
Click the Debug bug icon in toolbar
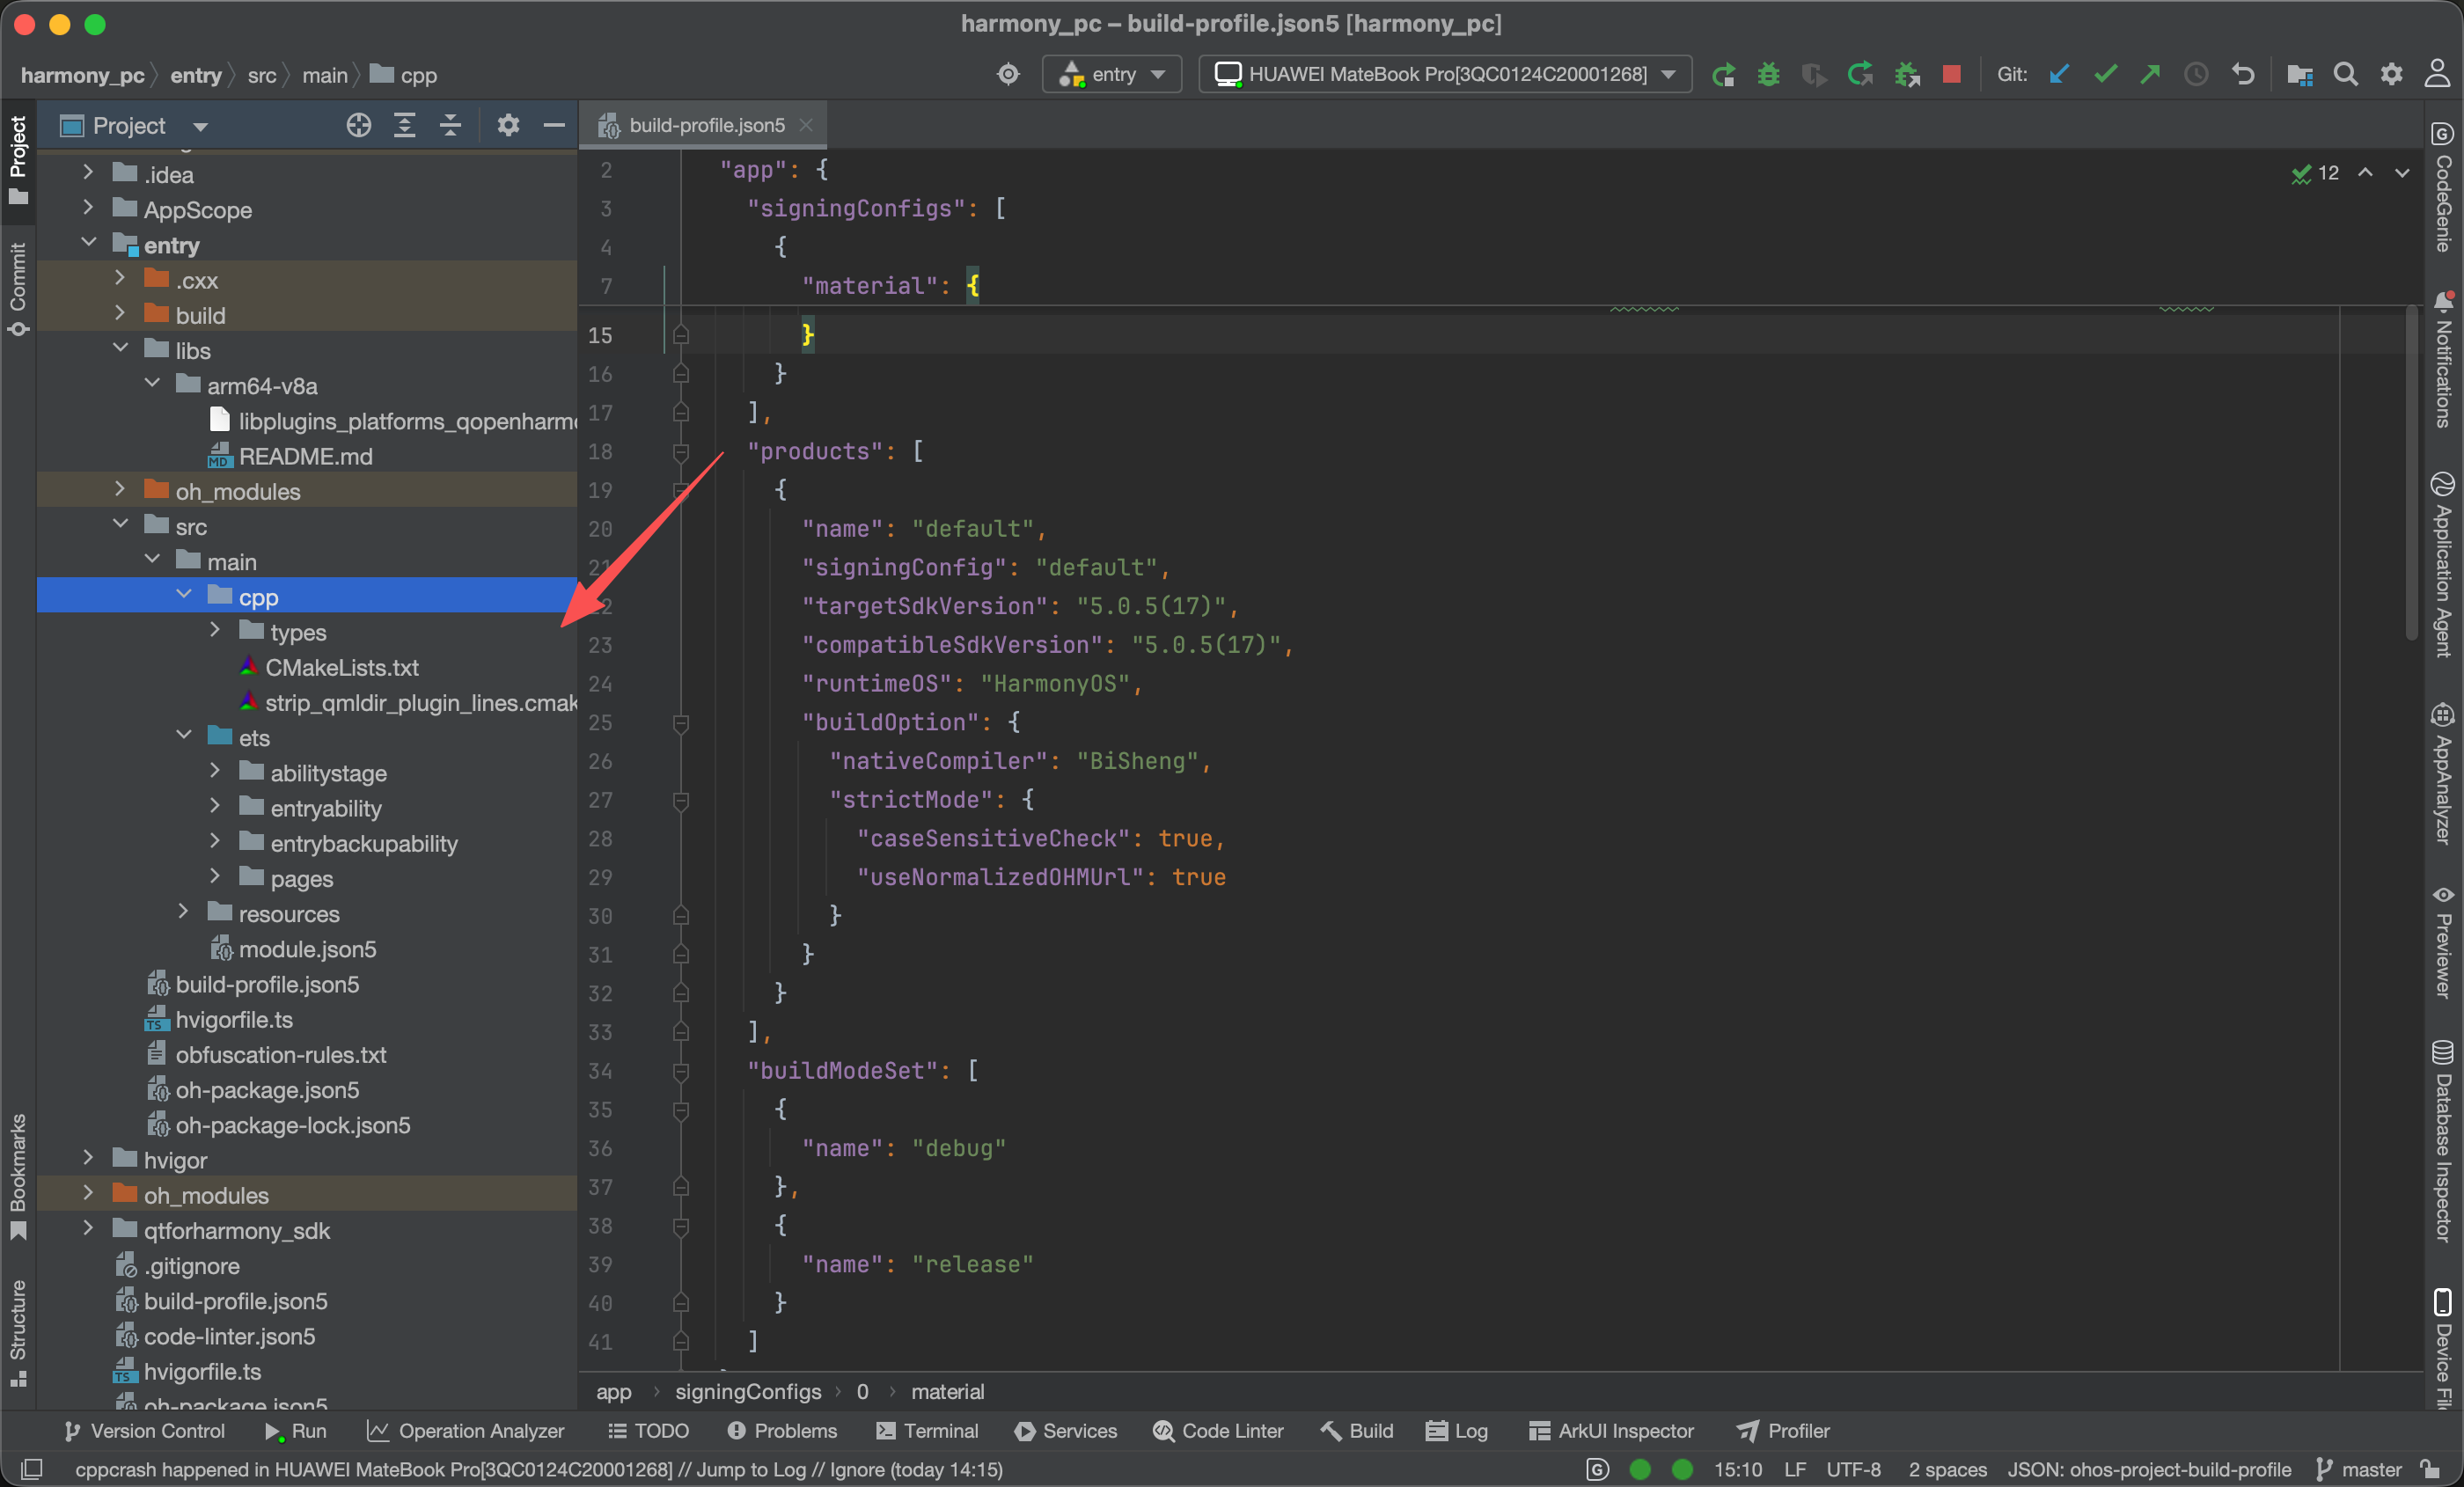tap(1768, 75)
